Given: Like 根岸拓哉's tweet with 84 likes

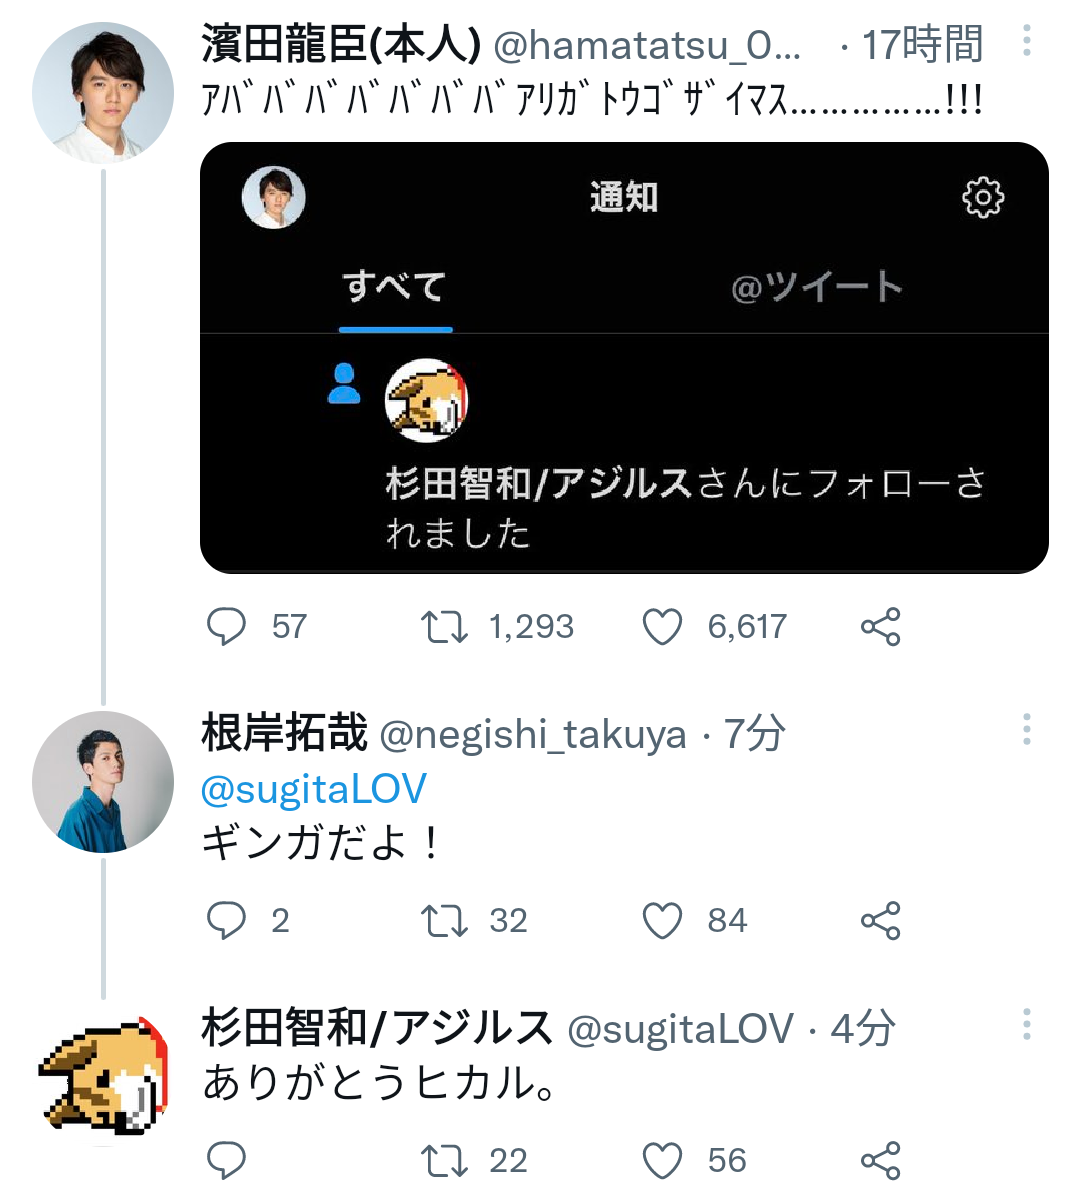Looking at the screenshot, I should click(x=662, y=920).
